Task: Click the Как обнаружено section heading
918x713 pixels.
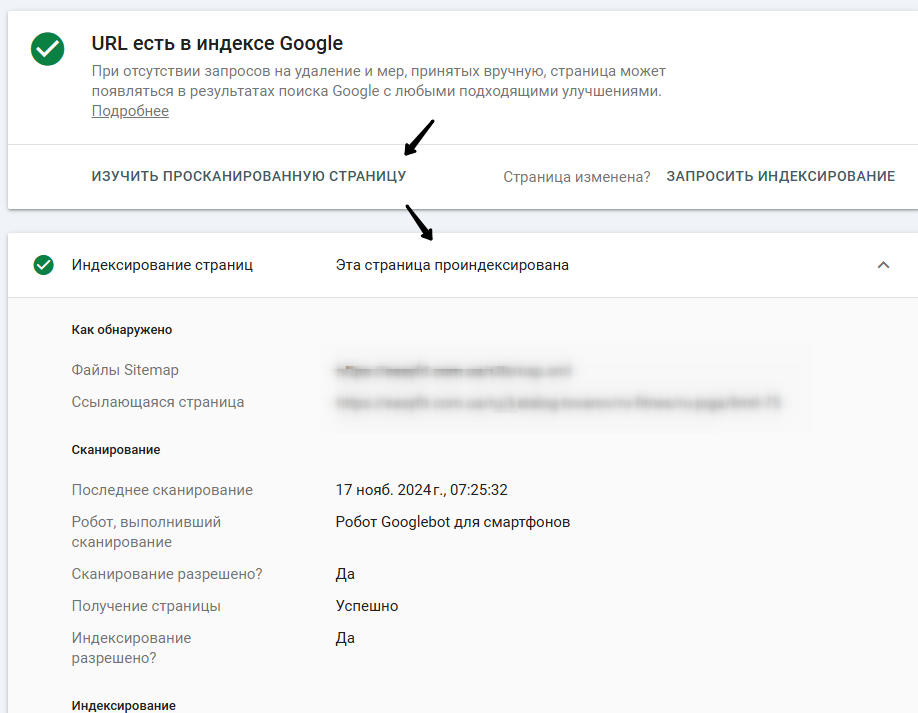Action: coord(122,329)
